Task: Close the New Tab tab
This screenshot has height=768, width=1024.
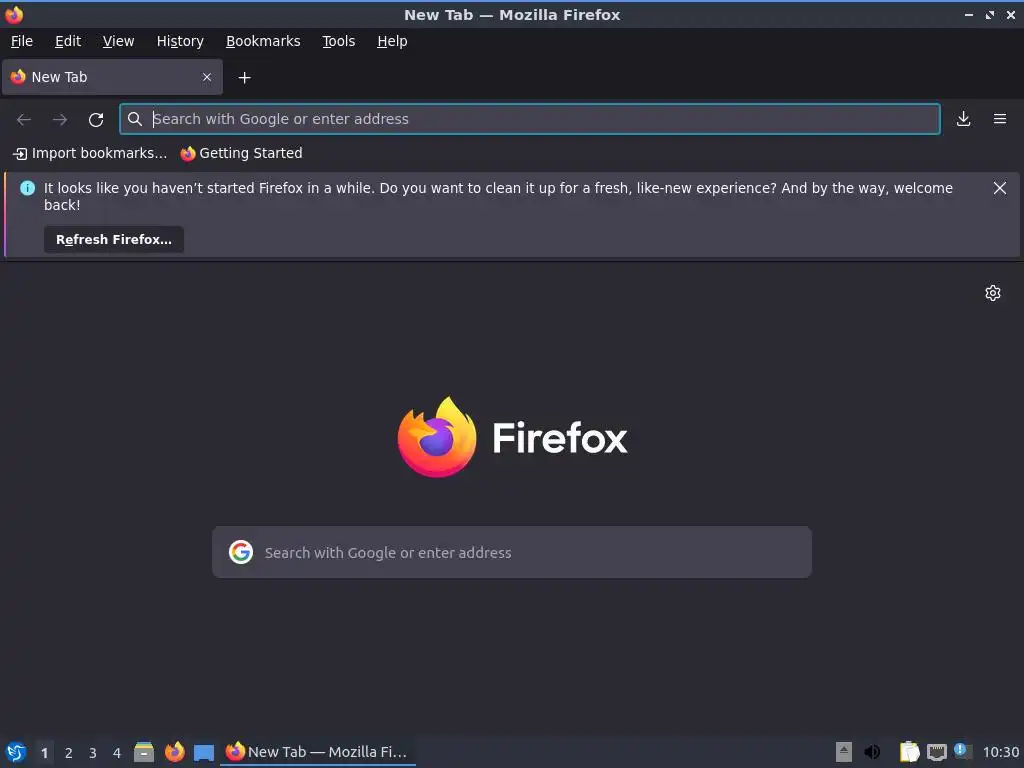Action: point(207,77)
